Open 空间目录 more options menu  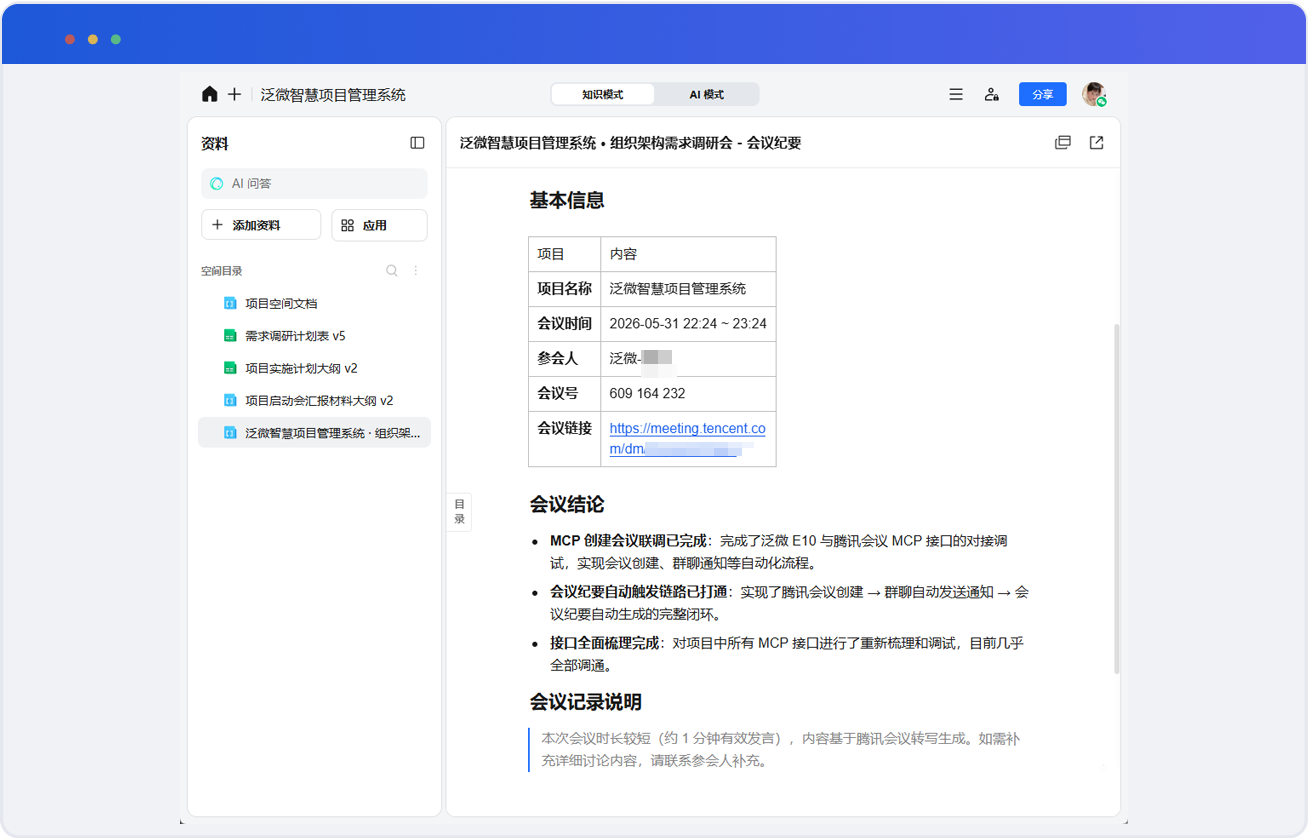pyautogui.click(x=416, y=271)
